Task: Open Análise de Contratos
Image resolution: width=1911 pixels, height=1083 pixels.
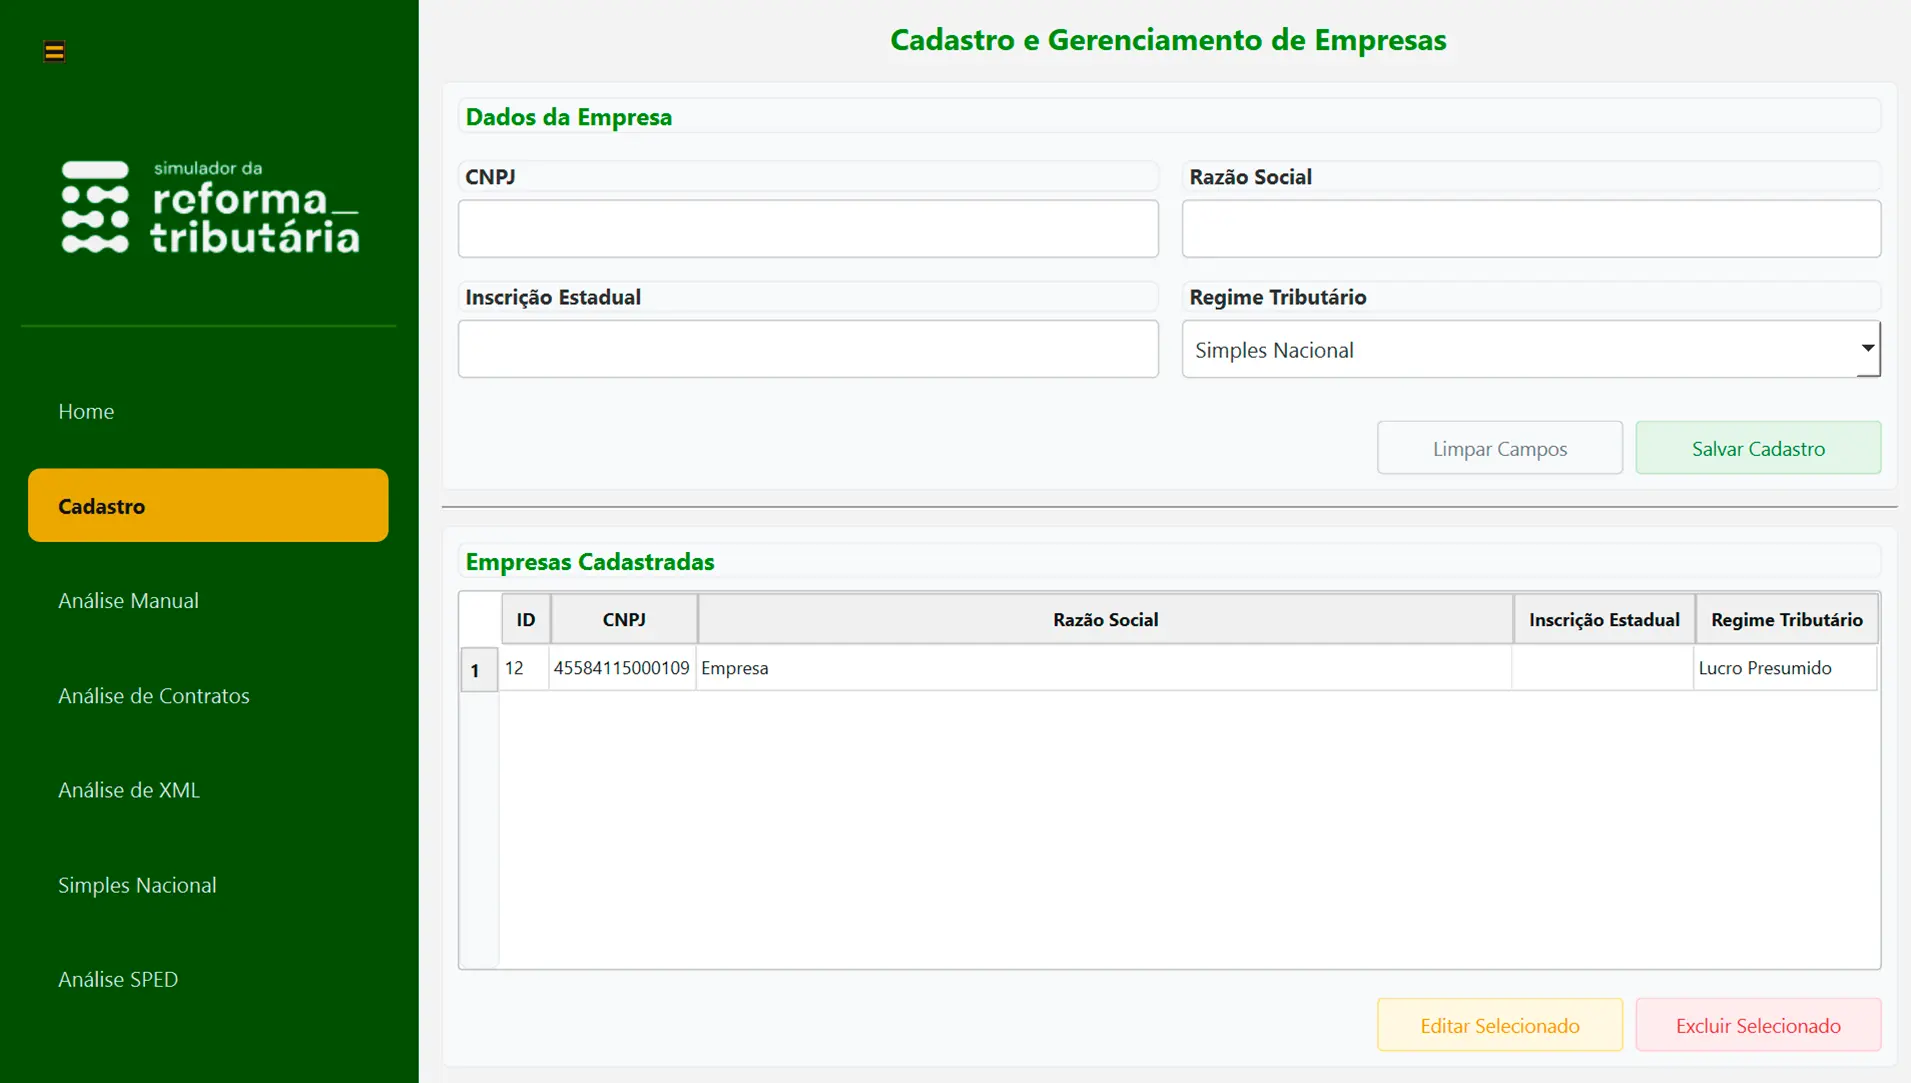Action: (153, 695)
